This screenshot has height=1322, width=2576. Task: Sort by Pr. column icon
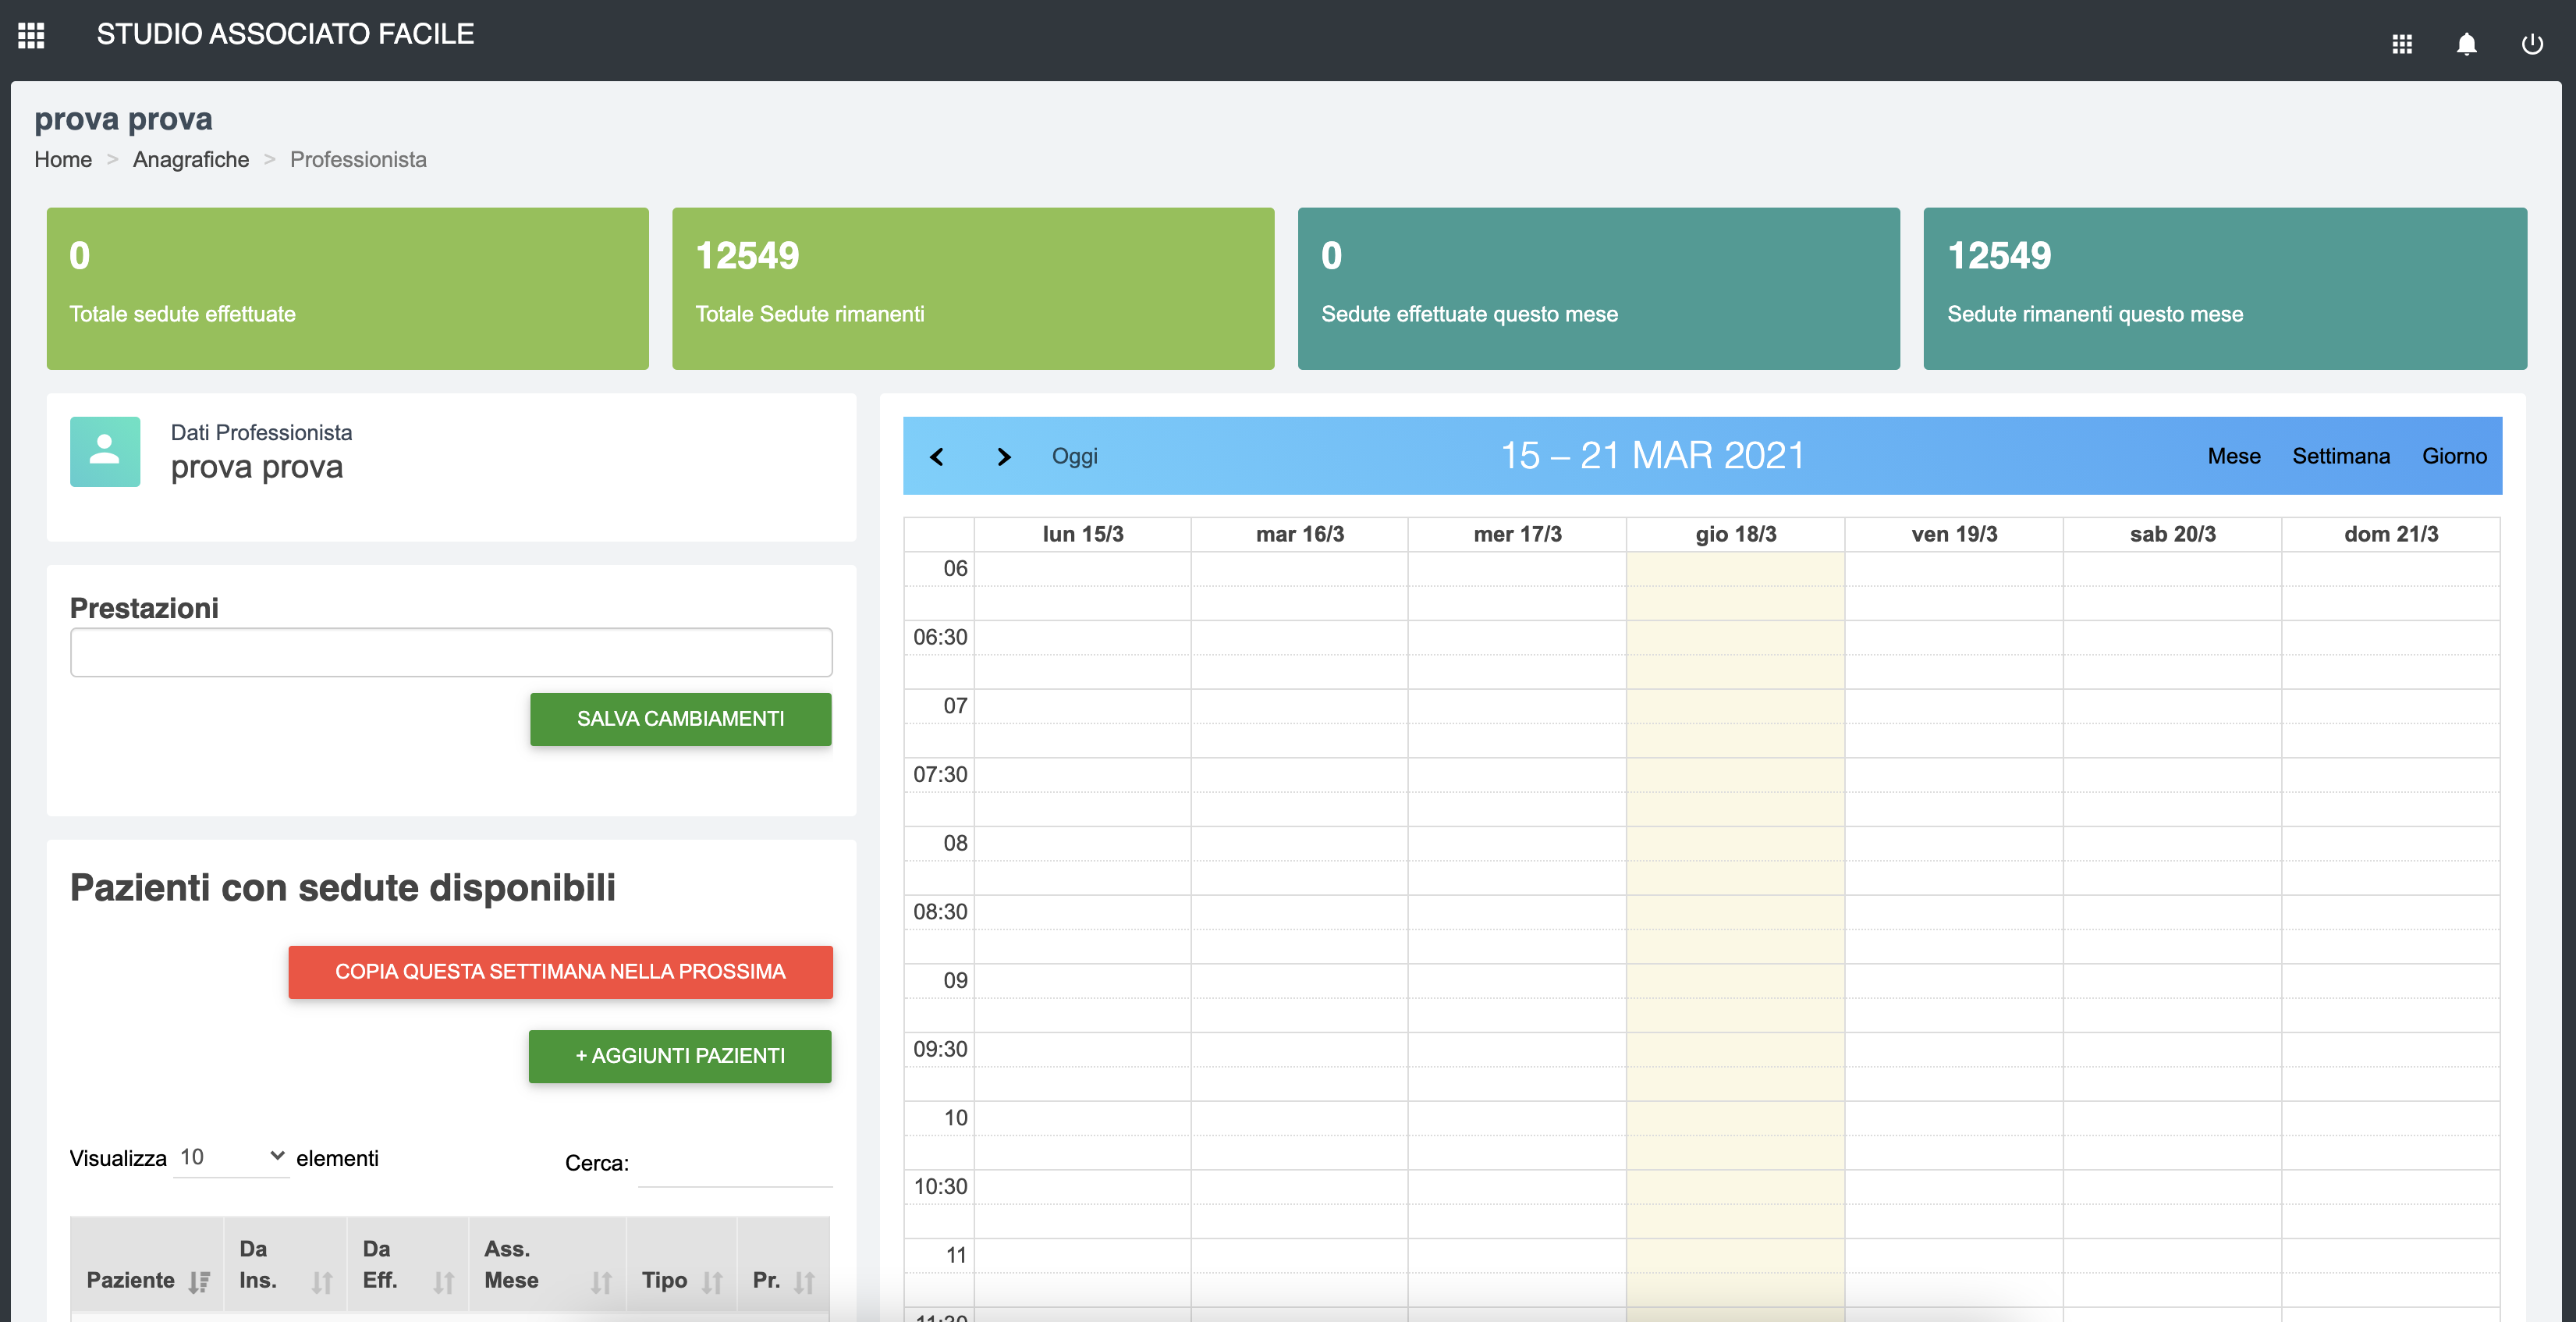pos(805,1281)
